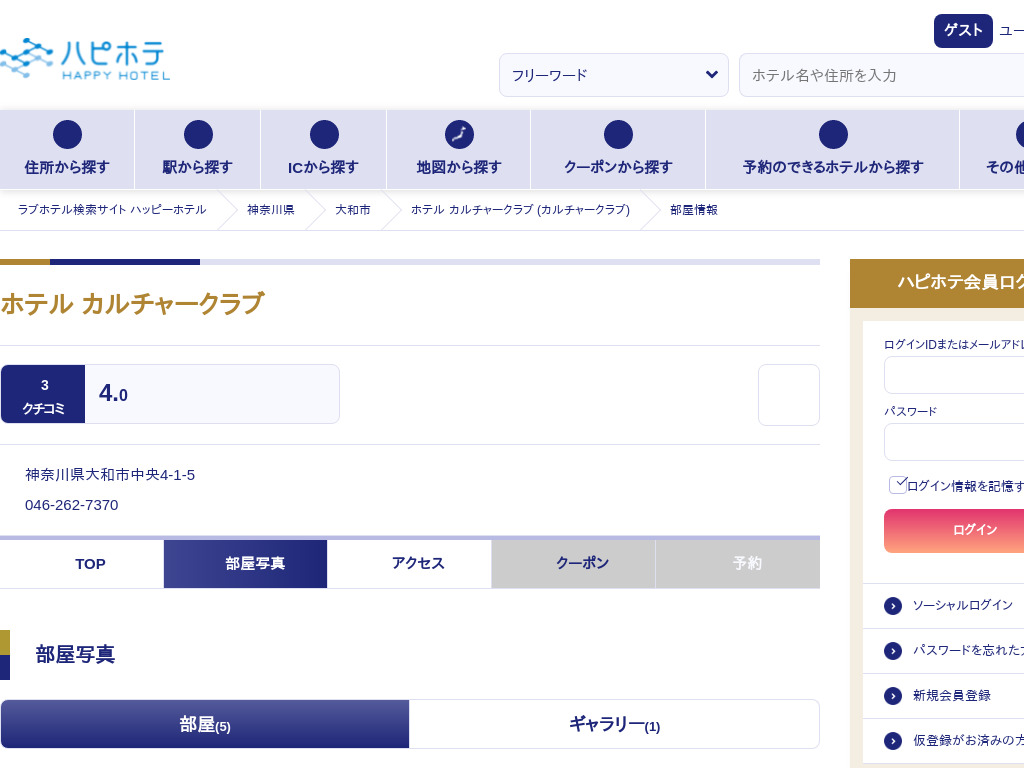Click the 3 クチコミ review count badge
This screenshot has height=768, width=1024.
(x=43, y=394)
